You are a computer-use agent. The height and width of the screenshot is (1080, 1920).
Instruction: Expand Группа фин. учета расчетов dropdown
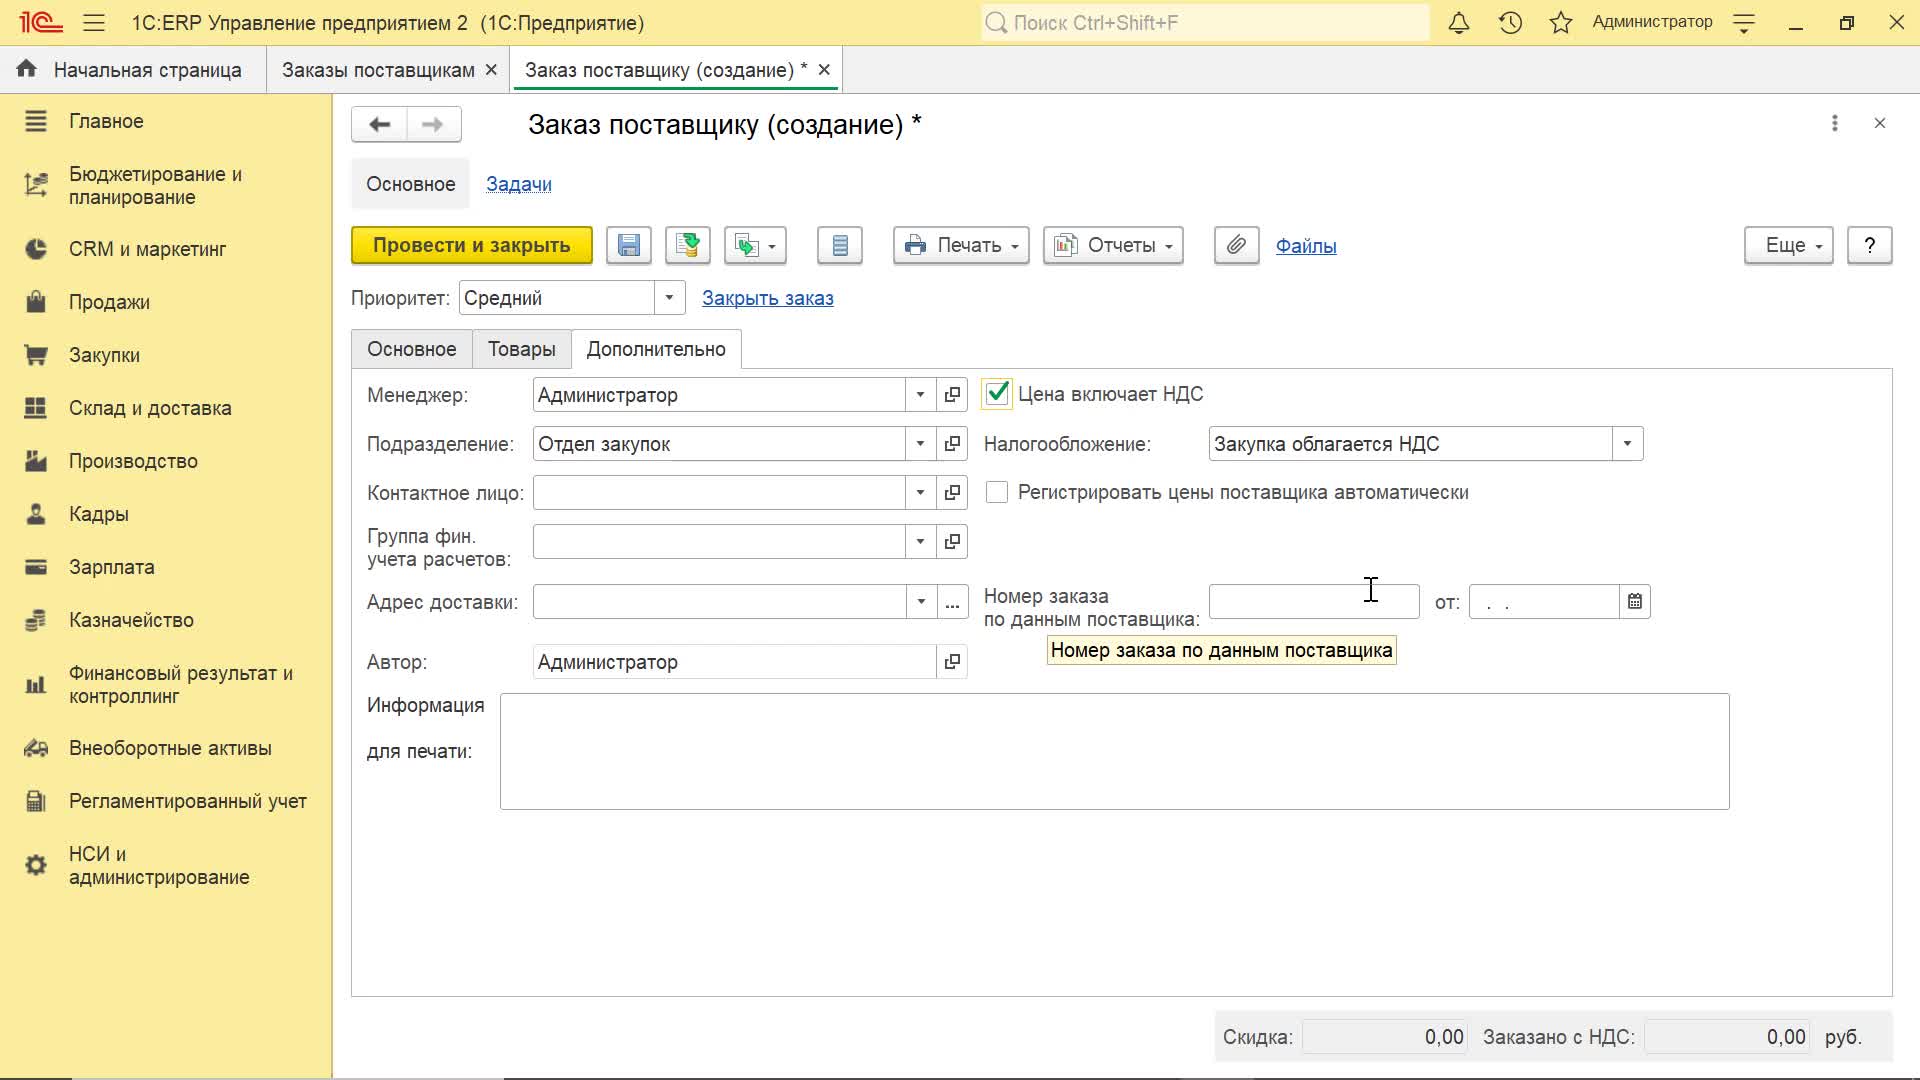[x=920, y=541]
